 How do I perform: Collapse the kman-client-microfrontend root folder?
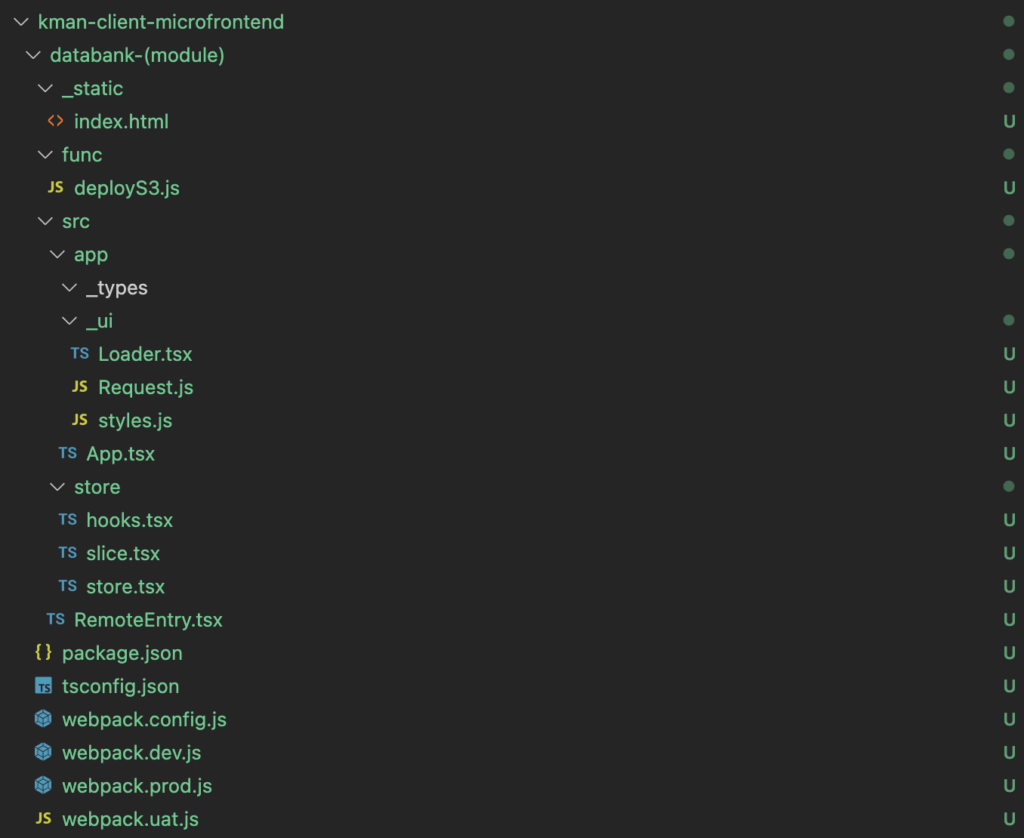click(20, 22)
